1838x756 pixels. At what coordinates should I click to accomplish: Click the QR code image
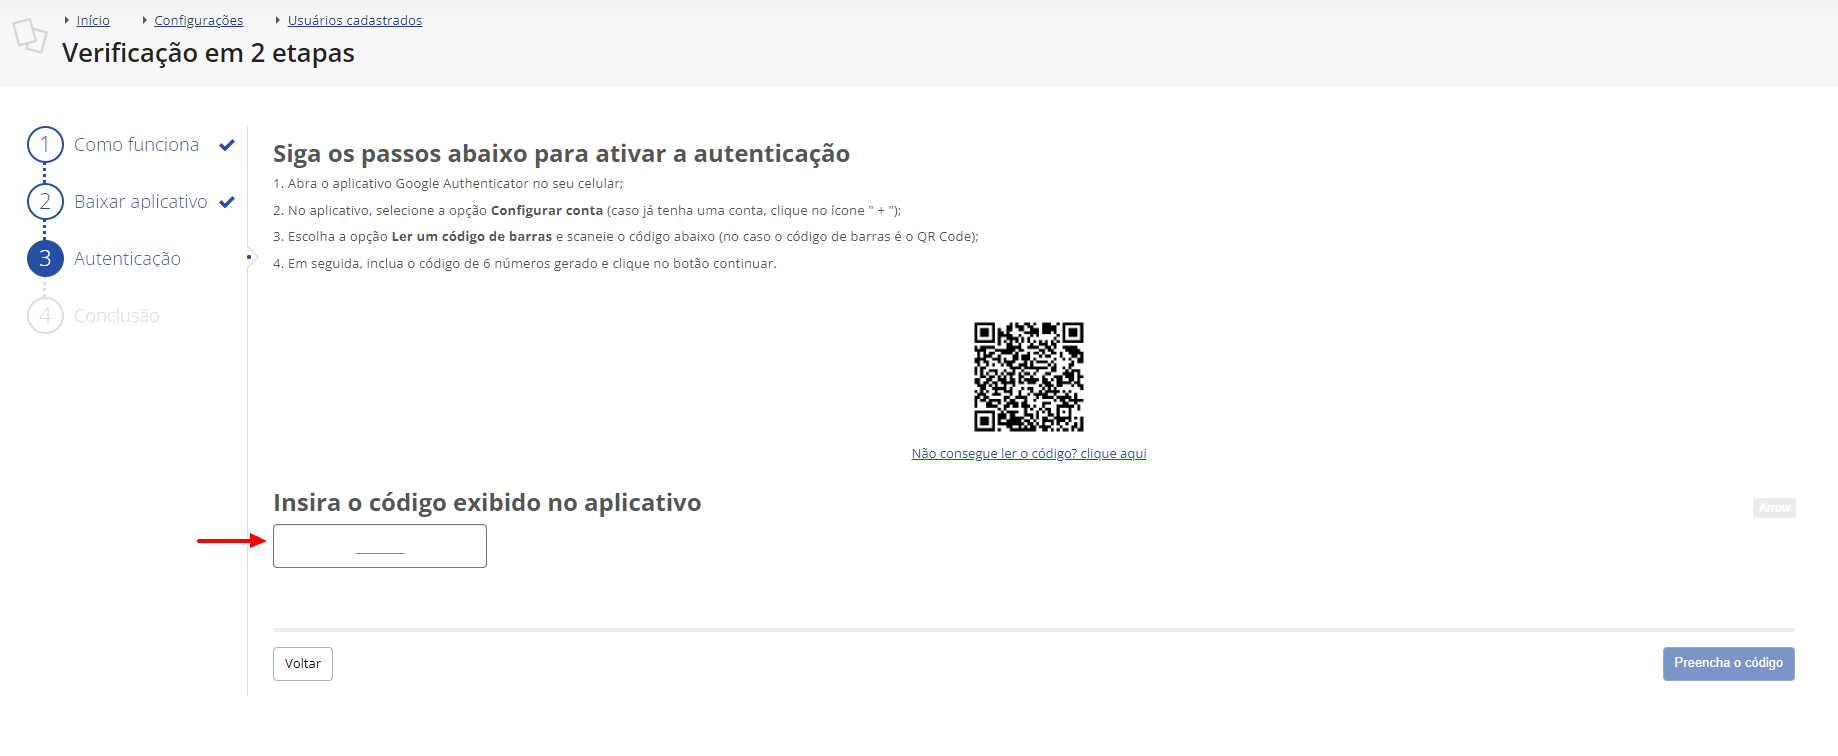1029,377
